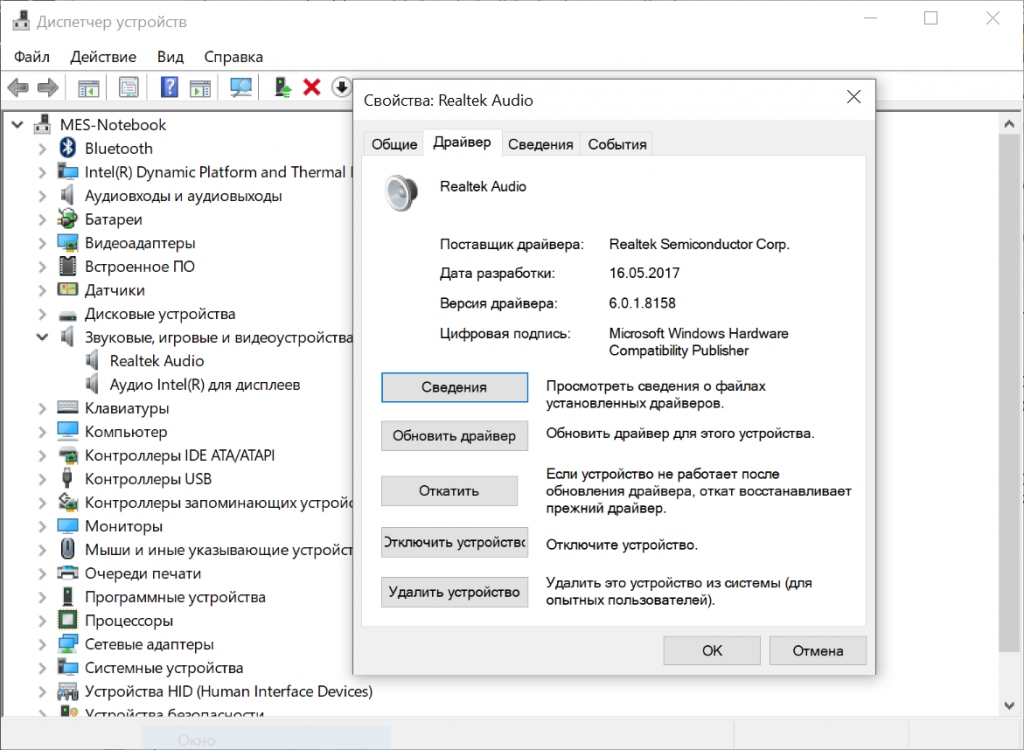The image size is (1024, 750).
Task: Click the Датчики sensors icon
Action: point(67,289)
